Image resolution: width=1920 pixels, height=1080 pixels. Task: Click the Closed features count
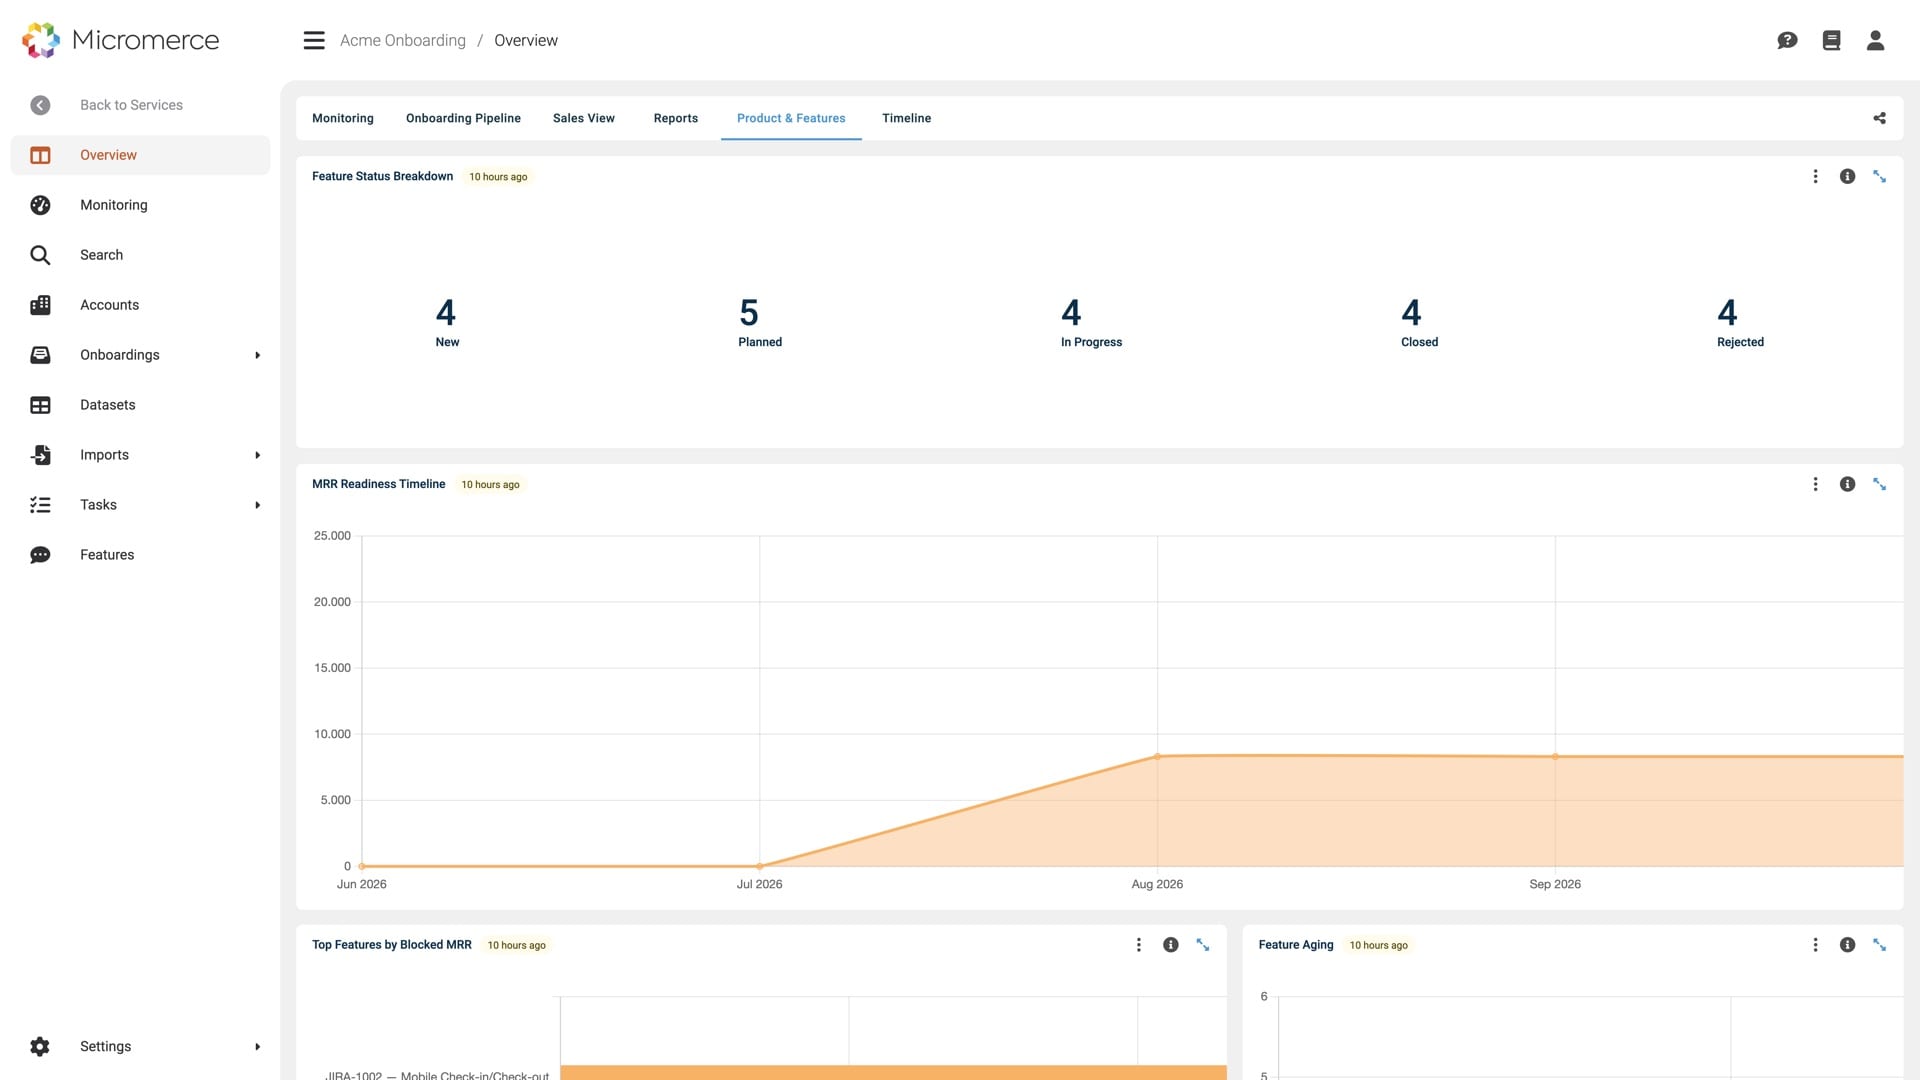[1411, 313]
